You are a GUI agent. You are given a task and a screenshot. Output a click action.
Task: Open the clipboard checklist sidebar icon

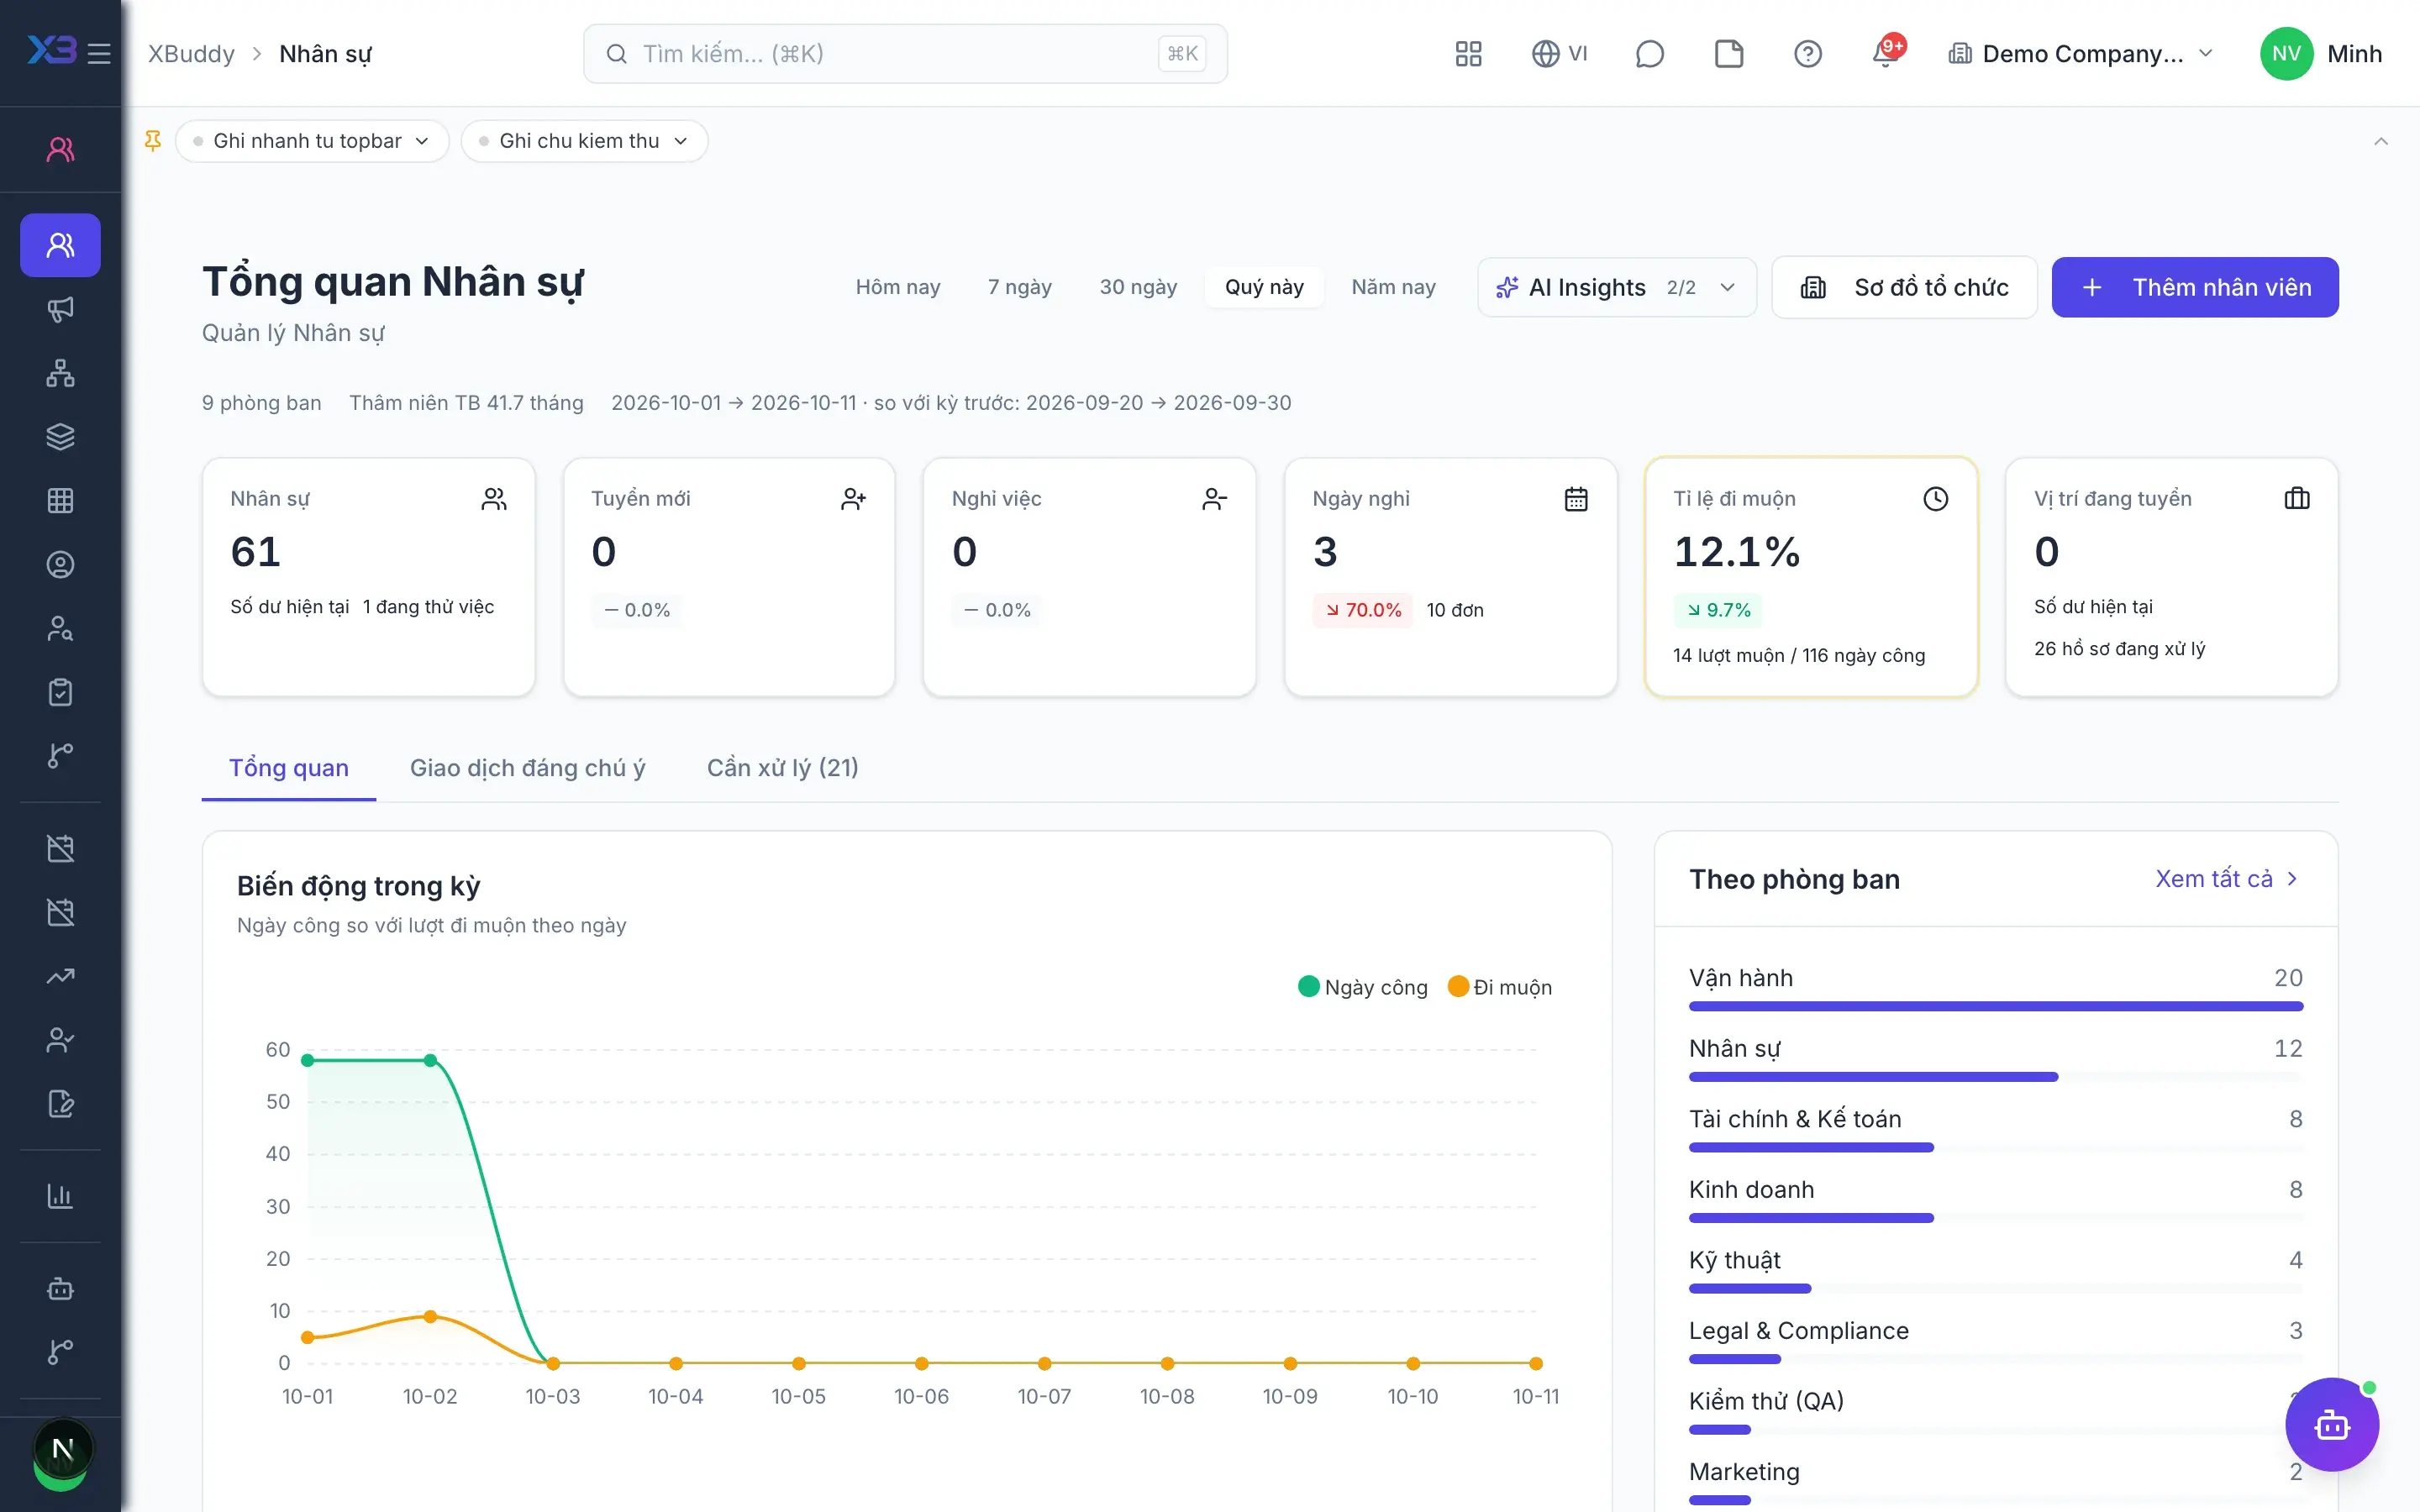coord(60,692)
